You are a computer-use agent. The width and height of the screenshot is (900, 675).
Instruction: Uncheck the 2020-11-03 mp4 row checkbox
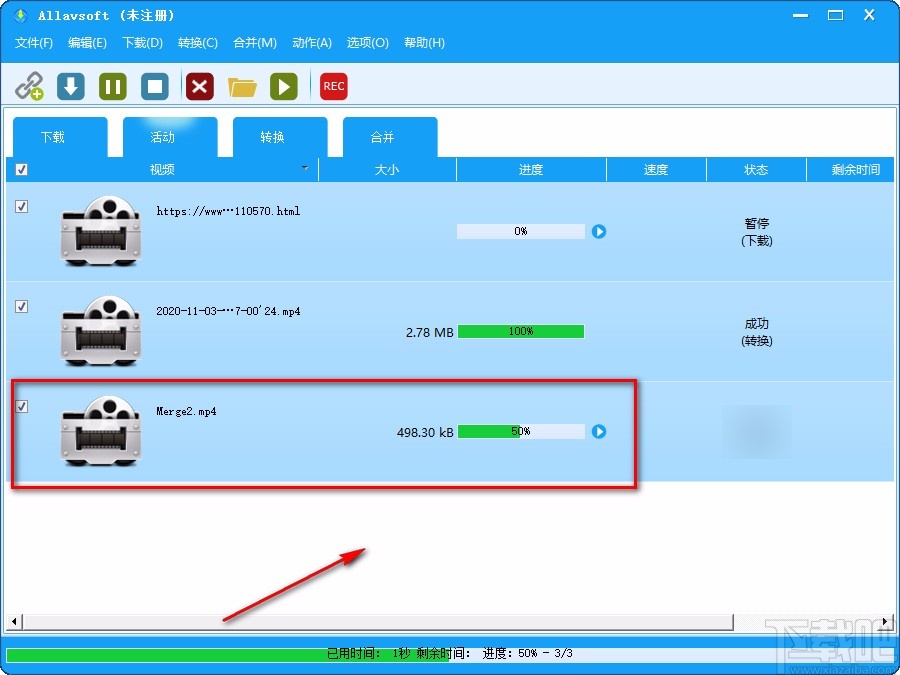pyautogui.click(x=21, y=307)
